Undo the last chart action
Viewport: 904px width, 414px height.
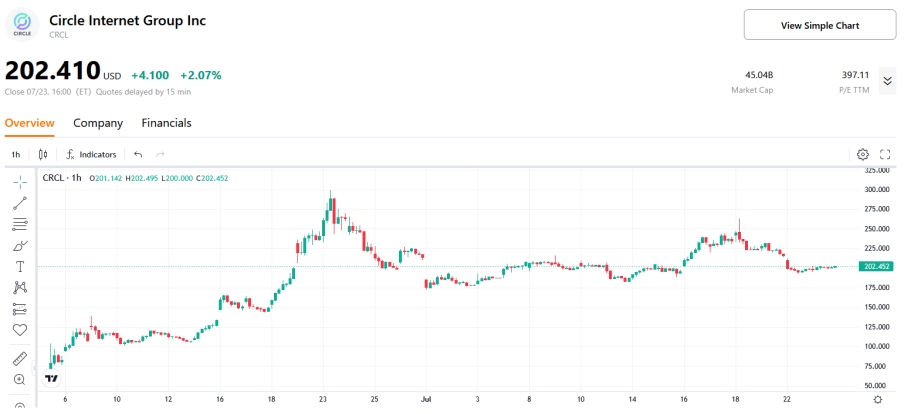coord(138,154)
